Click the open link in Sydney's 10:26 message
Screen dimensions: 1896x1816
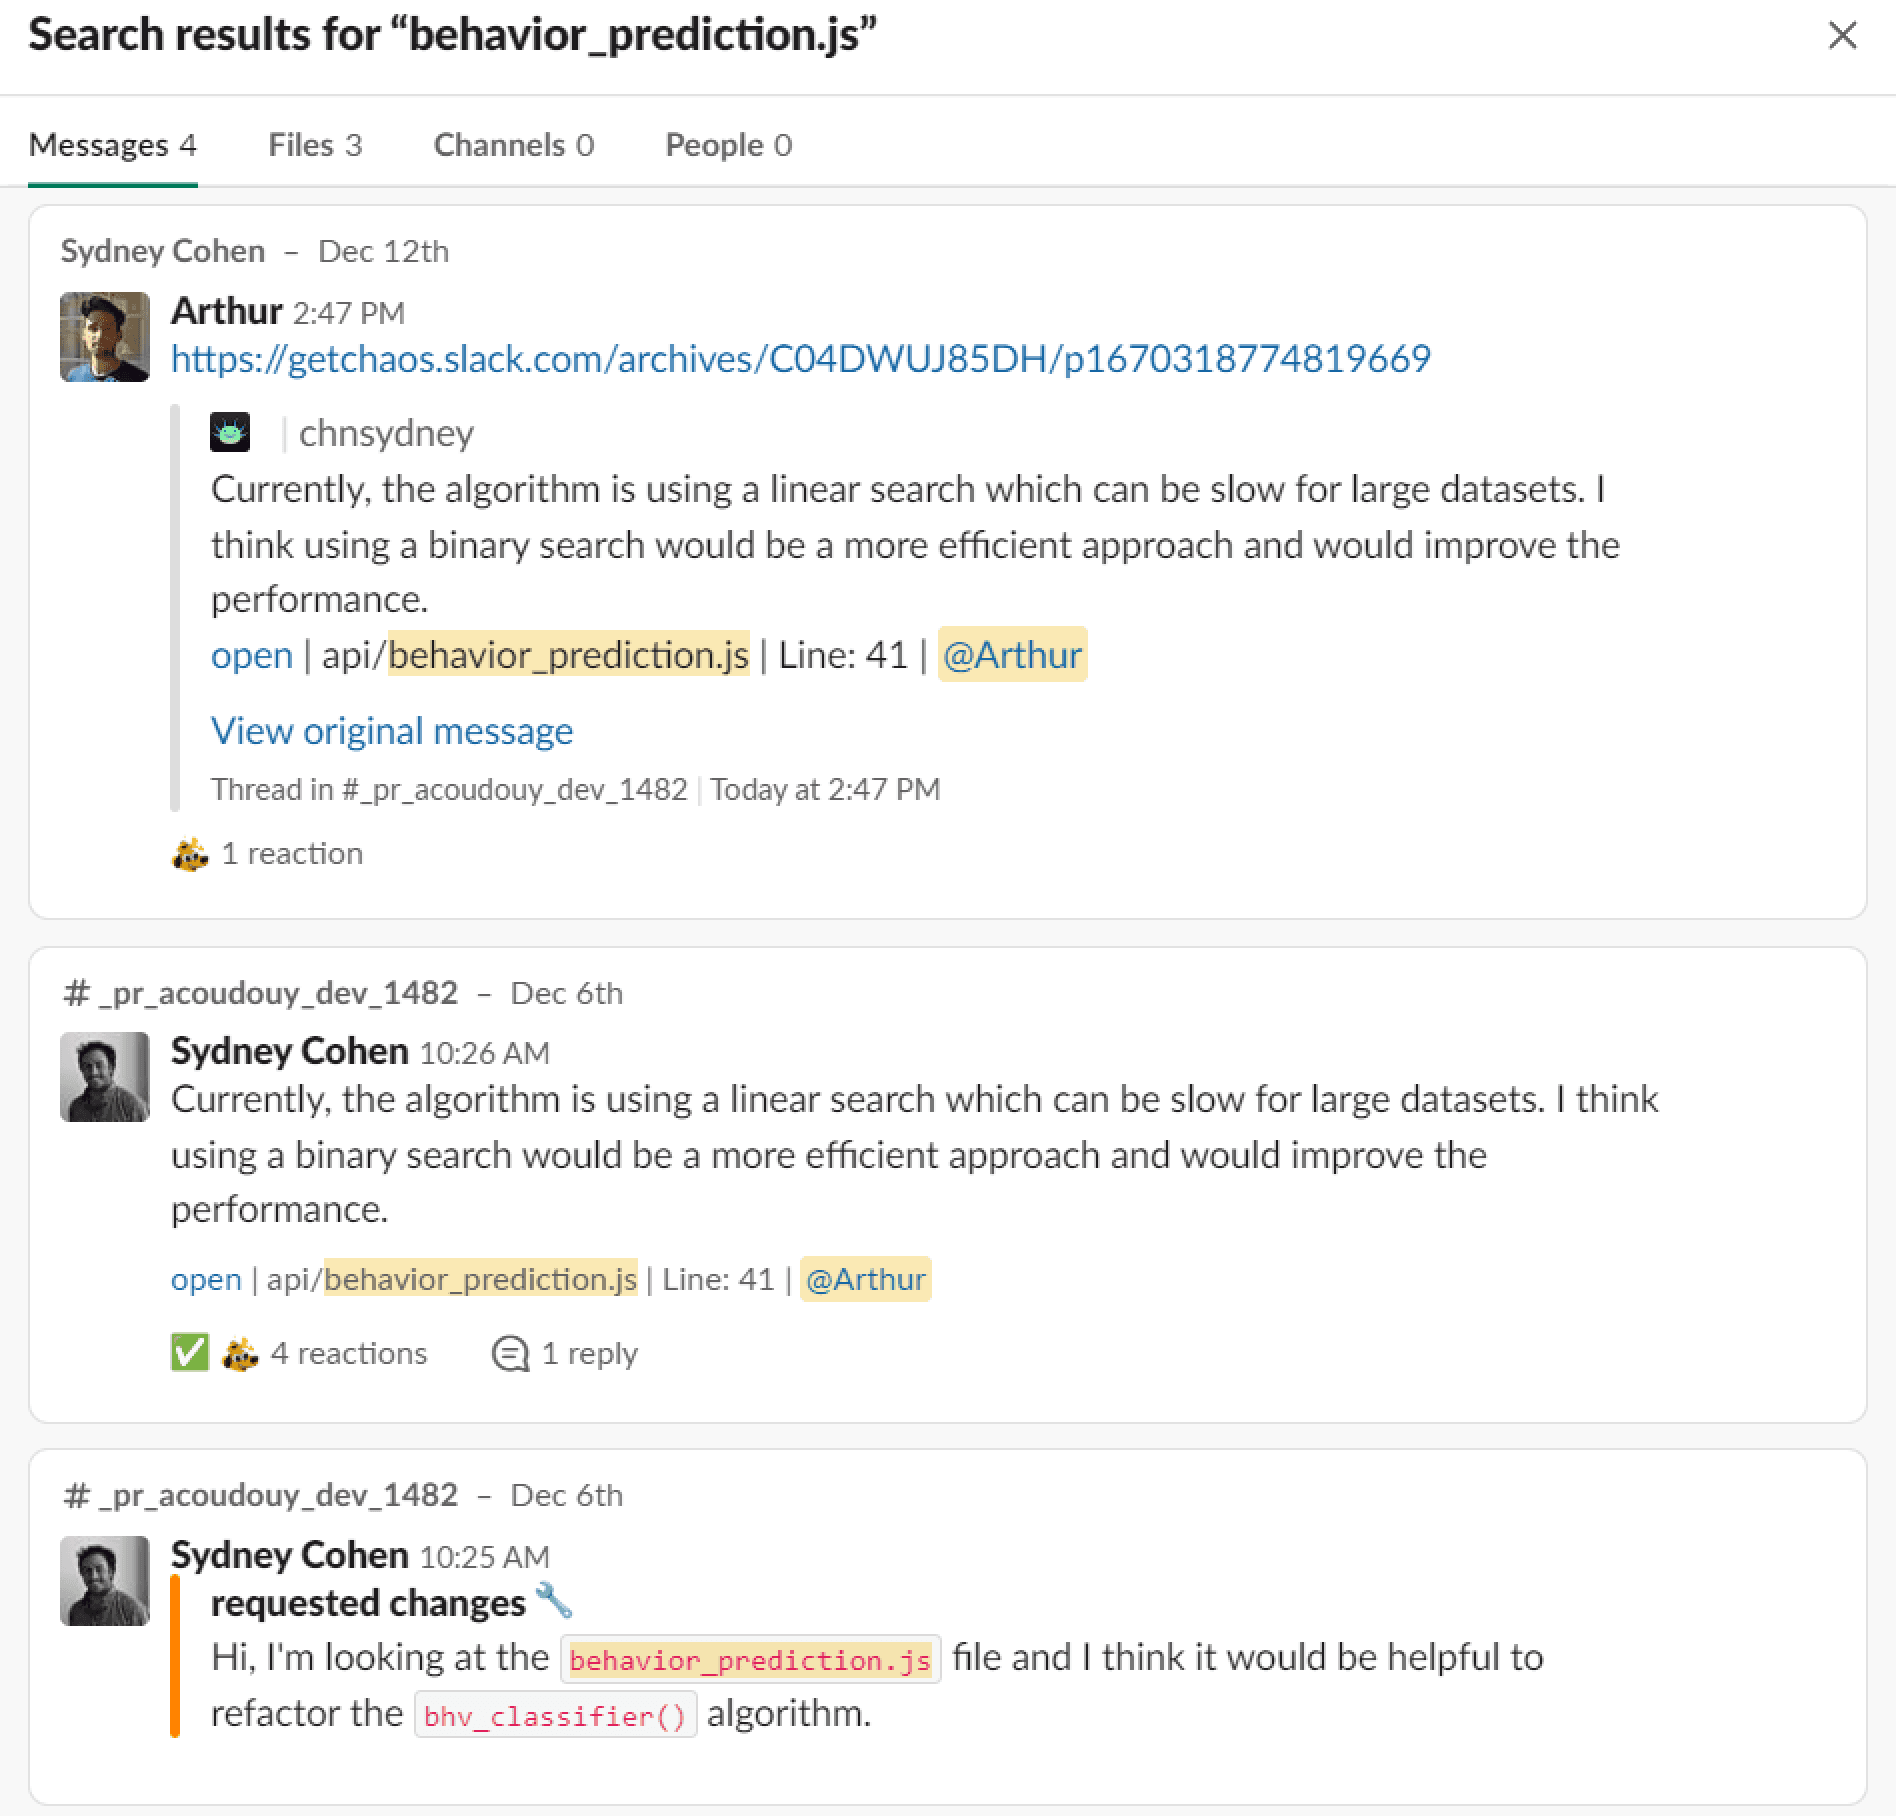pos(206,1279)
